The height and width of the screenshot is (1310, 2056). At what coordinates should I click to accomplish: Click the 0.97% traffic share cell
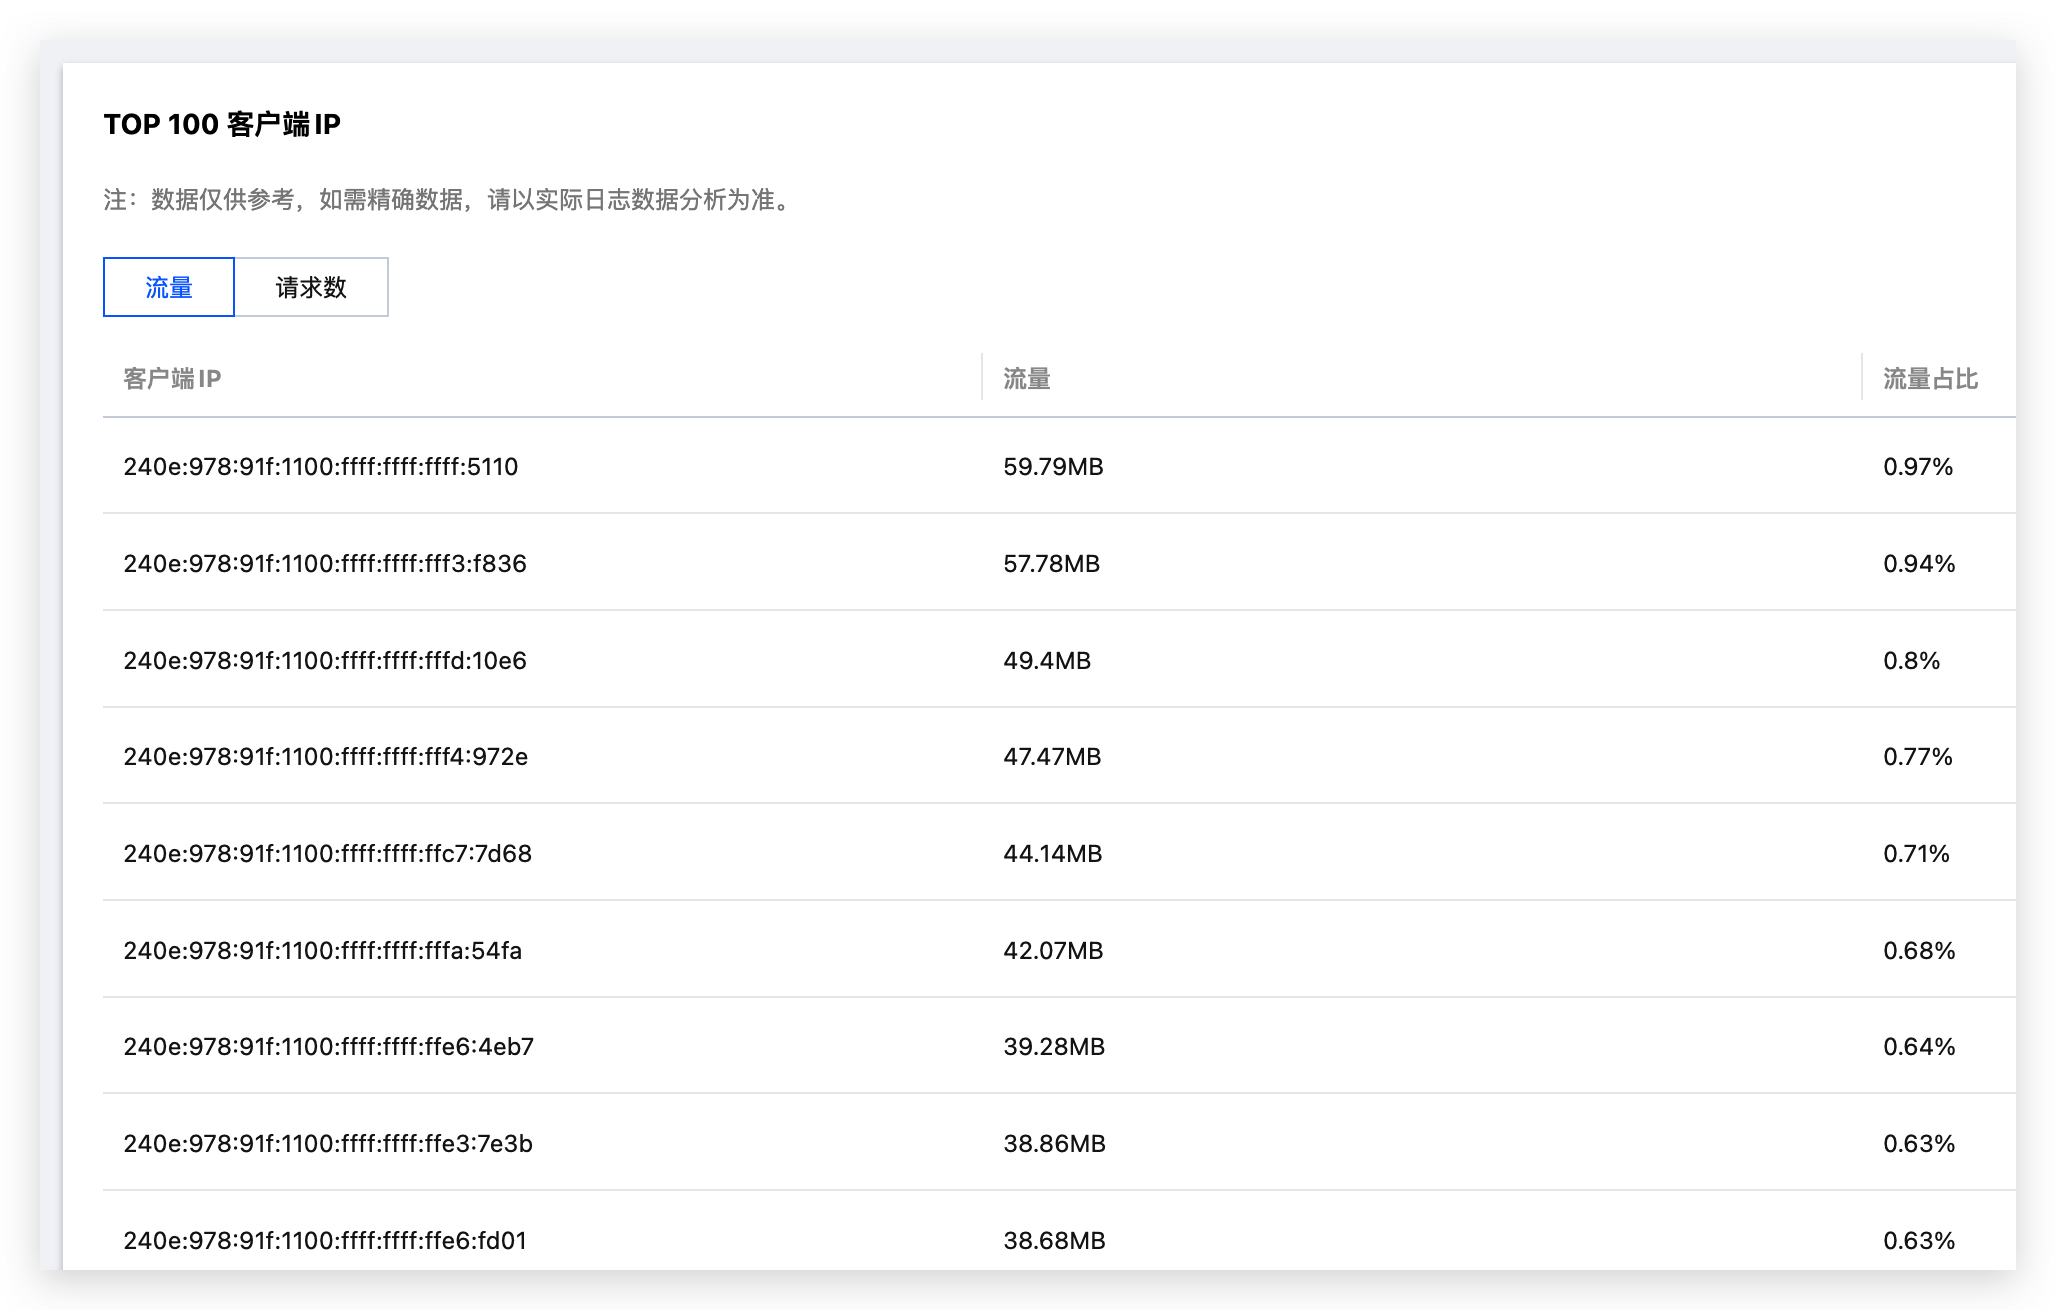click(1917, 467)
